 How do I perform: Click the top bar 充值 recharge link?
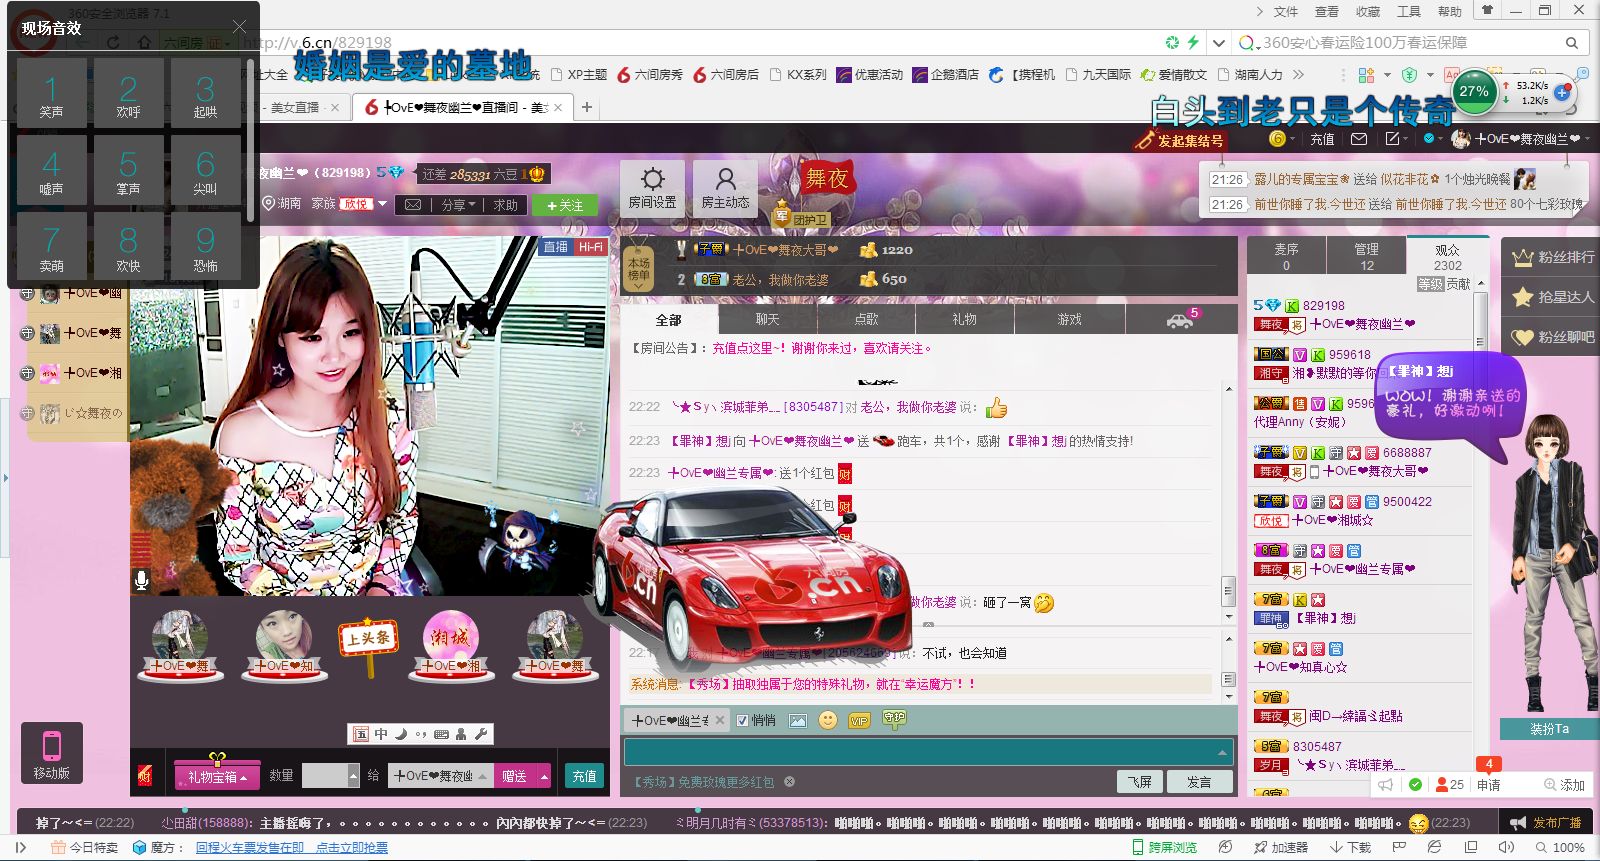tap(1322, 139)
